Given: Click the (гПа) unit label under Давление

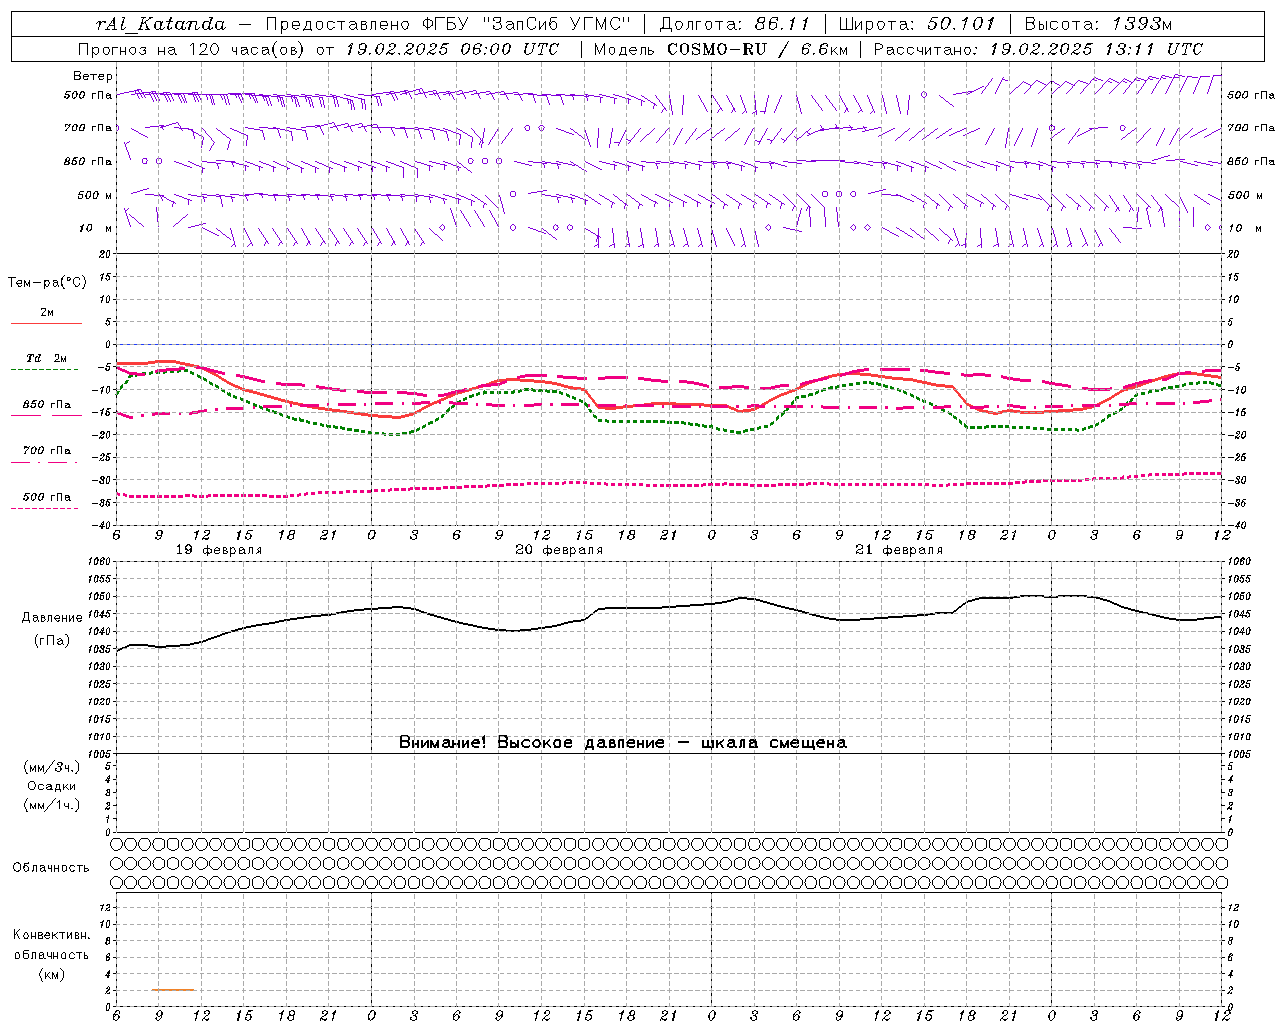Looking at the screenshot, I should 52,640.
